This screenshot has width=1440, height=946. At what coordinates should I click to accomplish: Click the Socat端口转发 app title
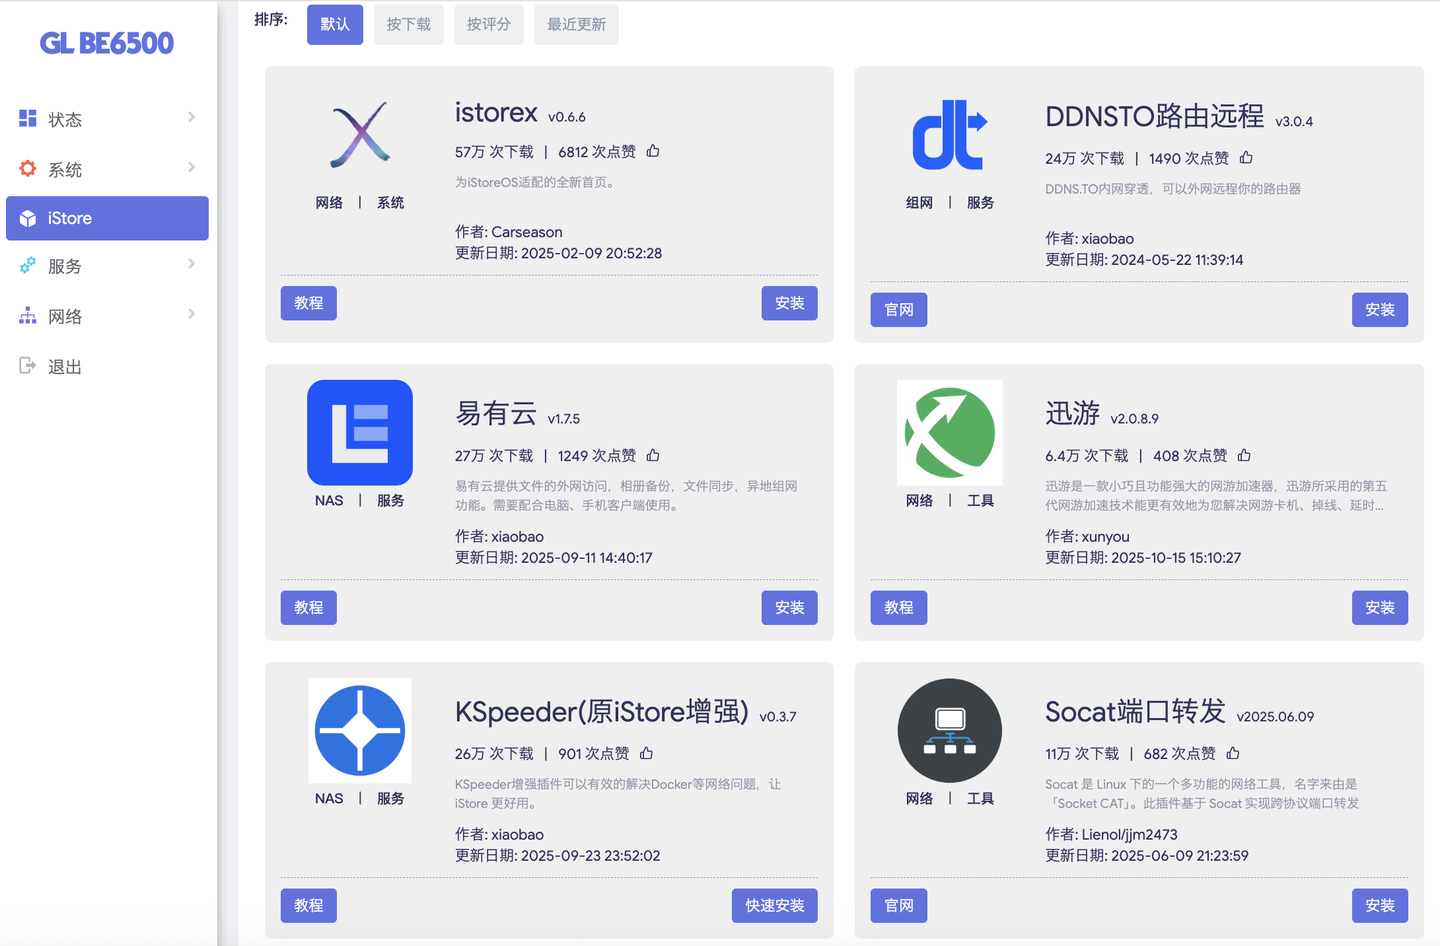coord(1135,711)
